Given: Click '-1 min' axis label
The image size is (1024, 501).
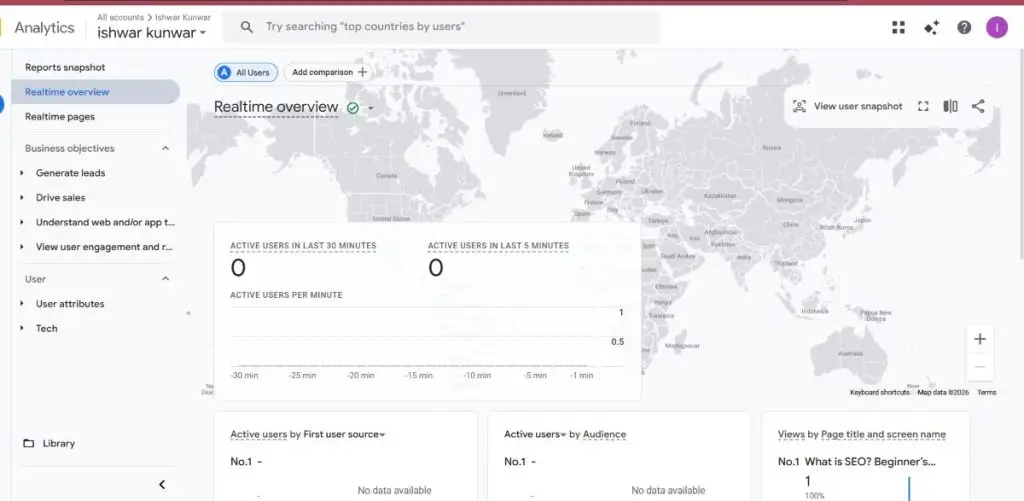Looking at the screenshot, I should [581, 376].
